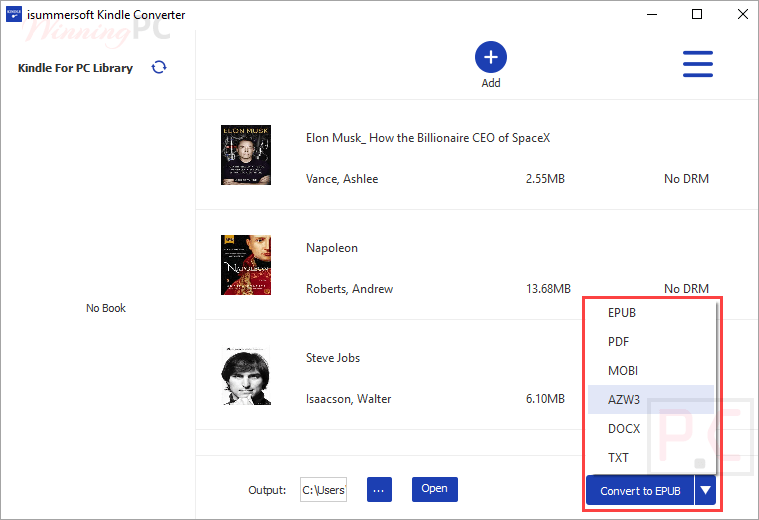Viewport: 759px width, 520px height.
Task: Click the isummersoft app logo icon
Action: point(14,14)
